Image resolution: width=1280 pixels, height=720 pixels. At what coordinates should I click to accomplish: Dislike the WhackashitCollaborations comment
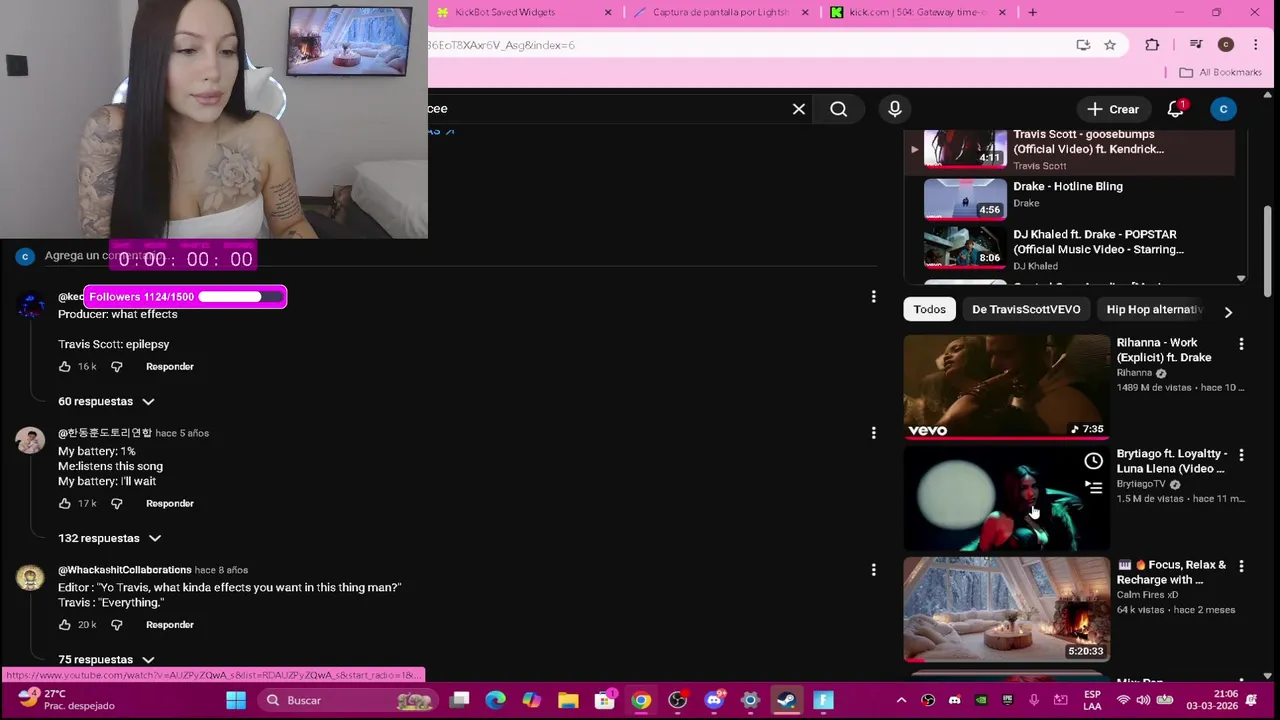116,625
